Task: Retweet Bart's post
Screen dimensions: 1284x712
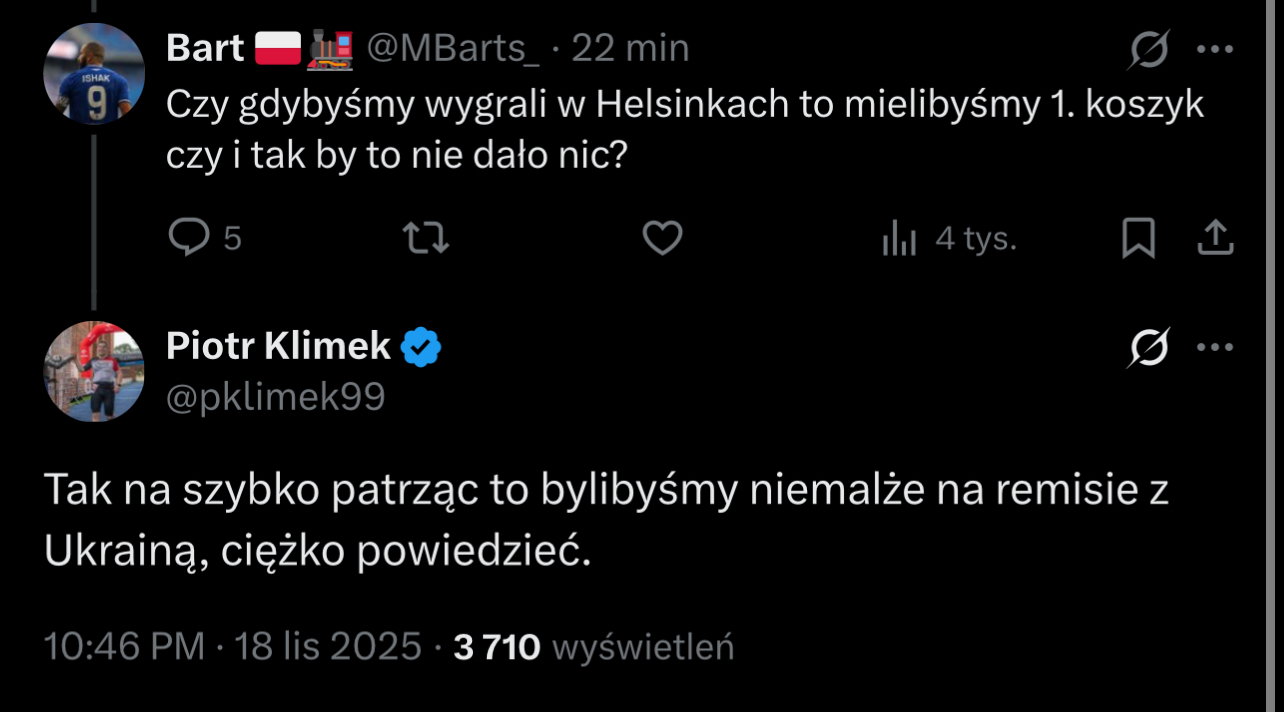Action: pyautogui.click(x=425, y=238)
